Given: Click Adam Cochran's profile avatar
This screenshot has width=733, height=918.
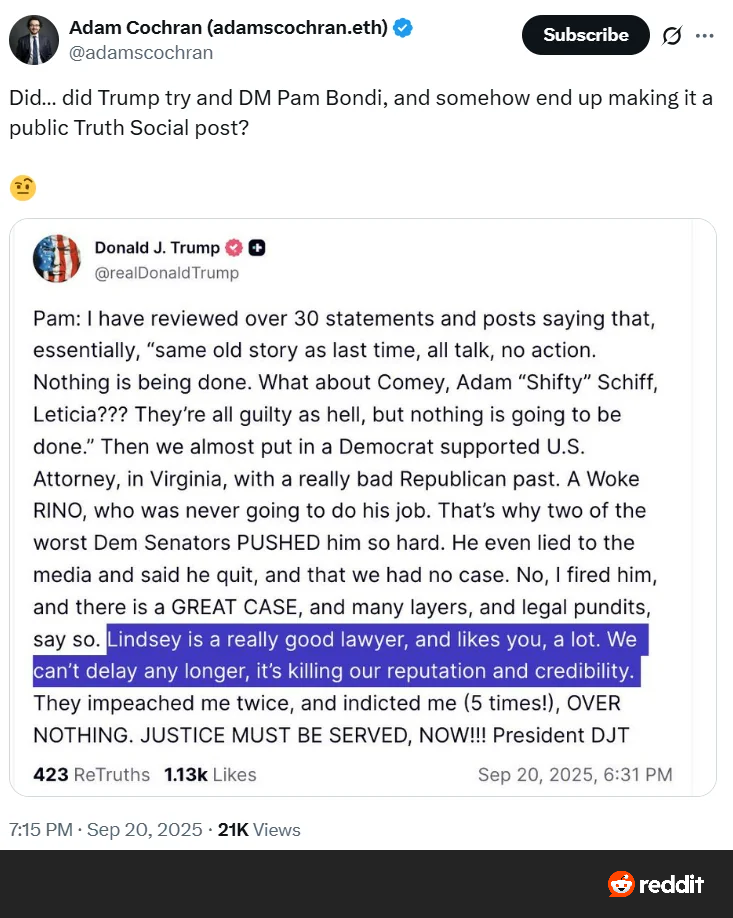Looking at the screenshot, I should tap(33, 40).
